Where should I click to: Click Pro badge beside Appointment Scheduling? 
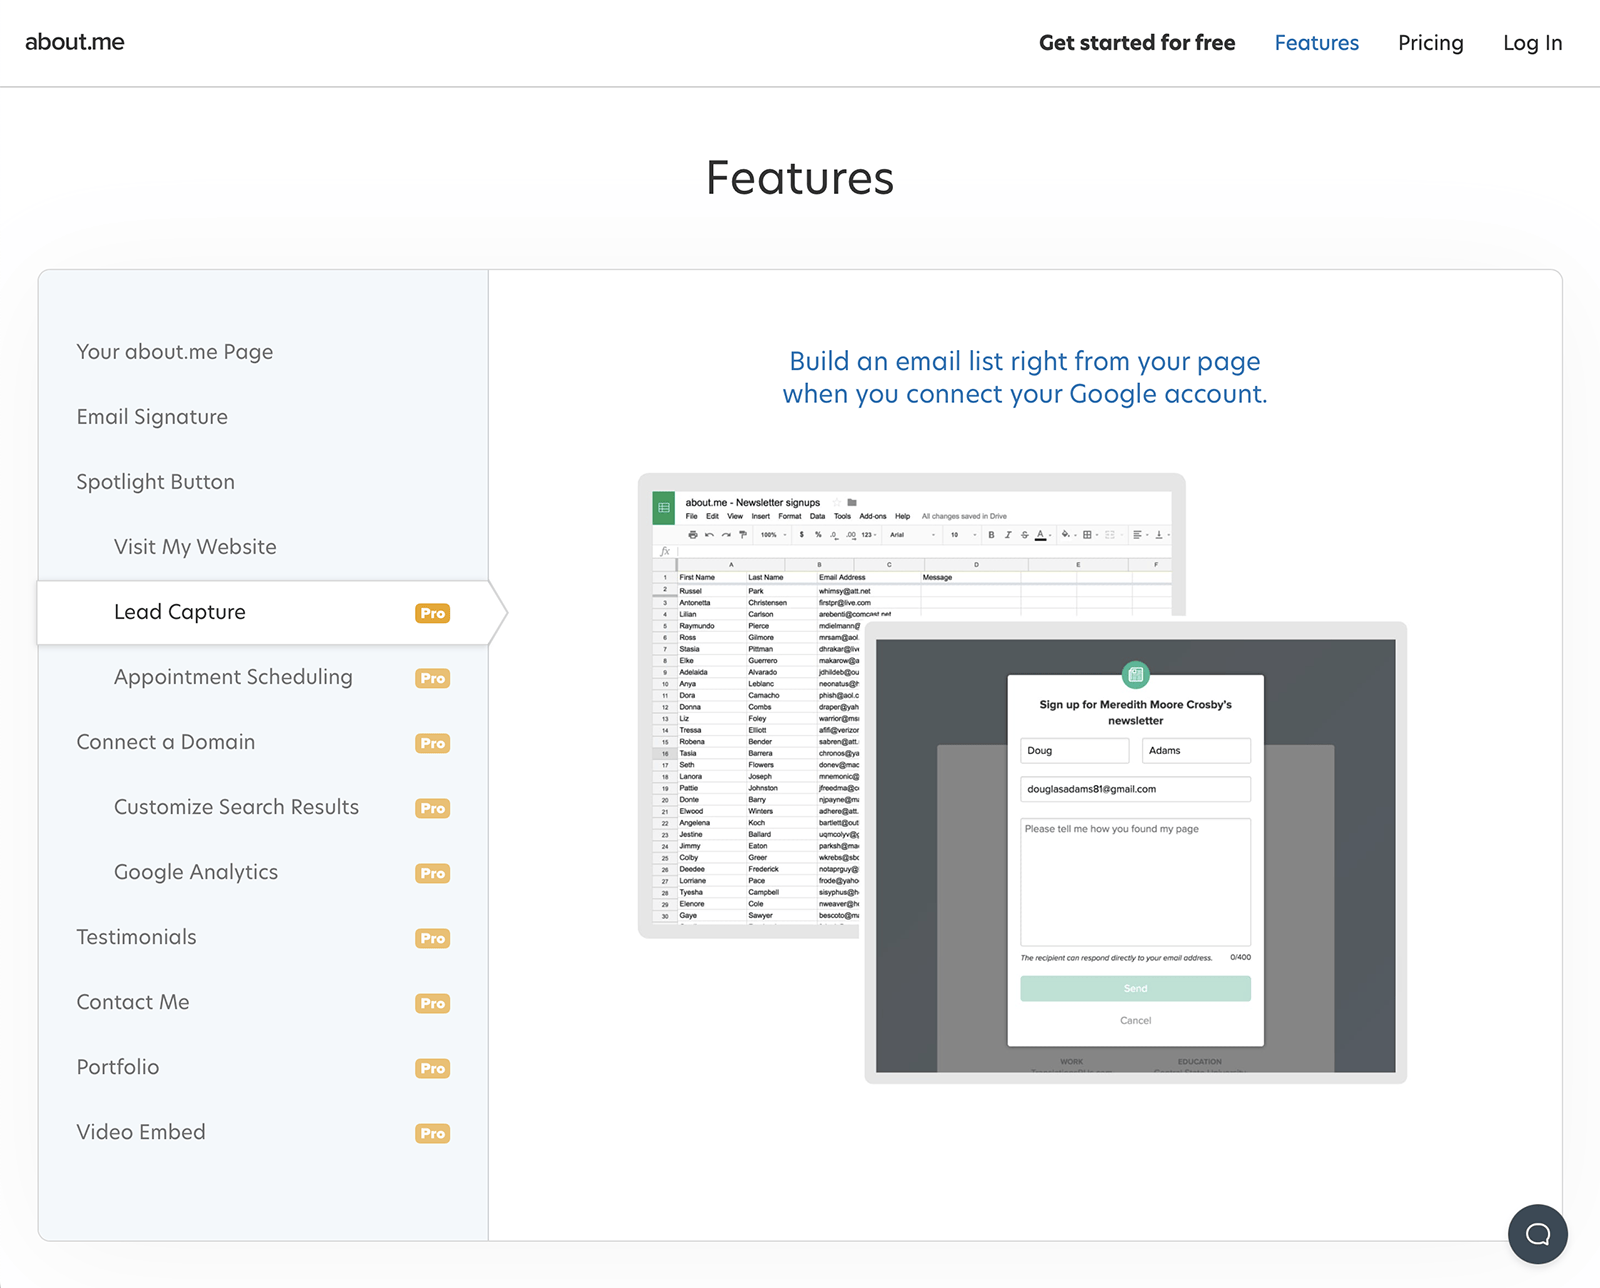433,678
